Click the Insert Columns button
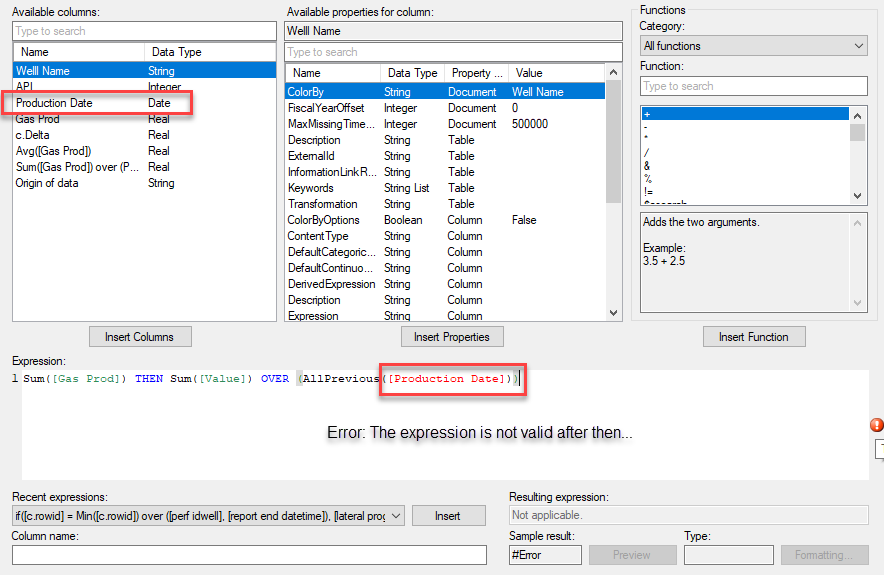Viewport: 884px width, 575px height. click(140, 337)
